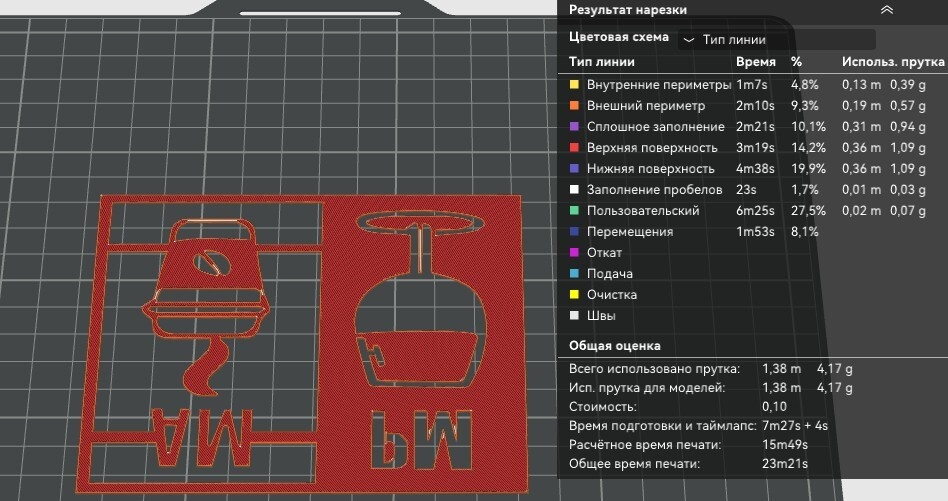This screenshot has width=948, height=501.
Task: Click the magenta Откат swatch icon
Action: [574, 253]
